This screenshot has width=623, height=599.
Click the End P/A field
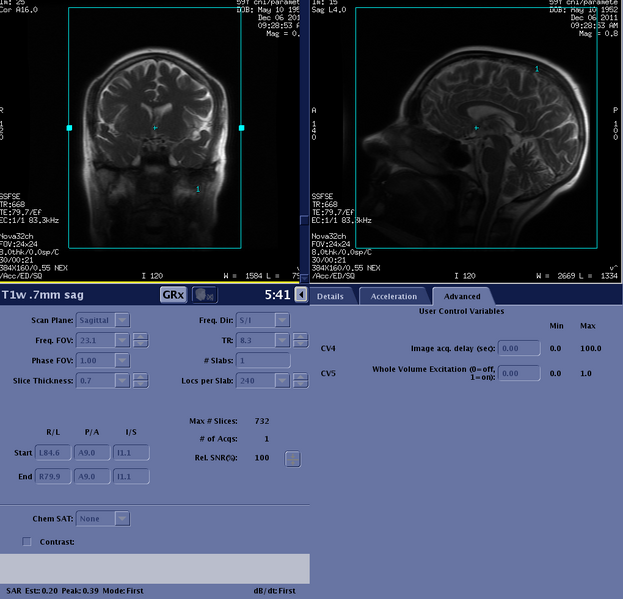pos(92,477)
